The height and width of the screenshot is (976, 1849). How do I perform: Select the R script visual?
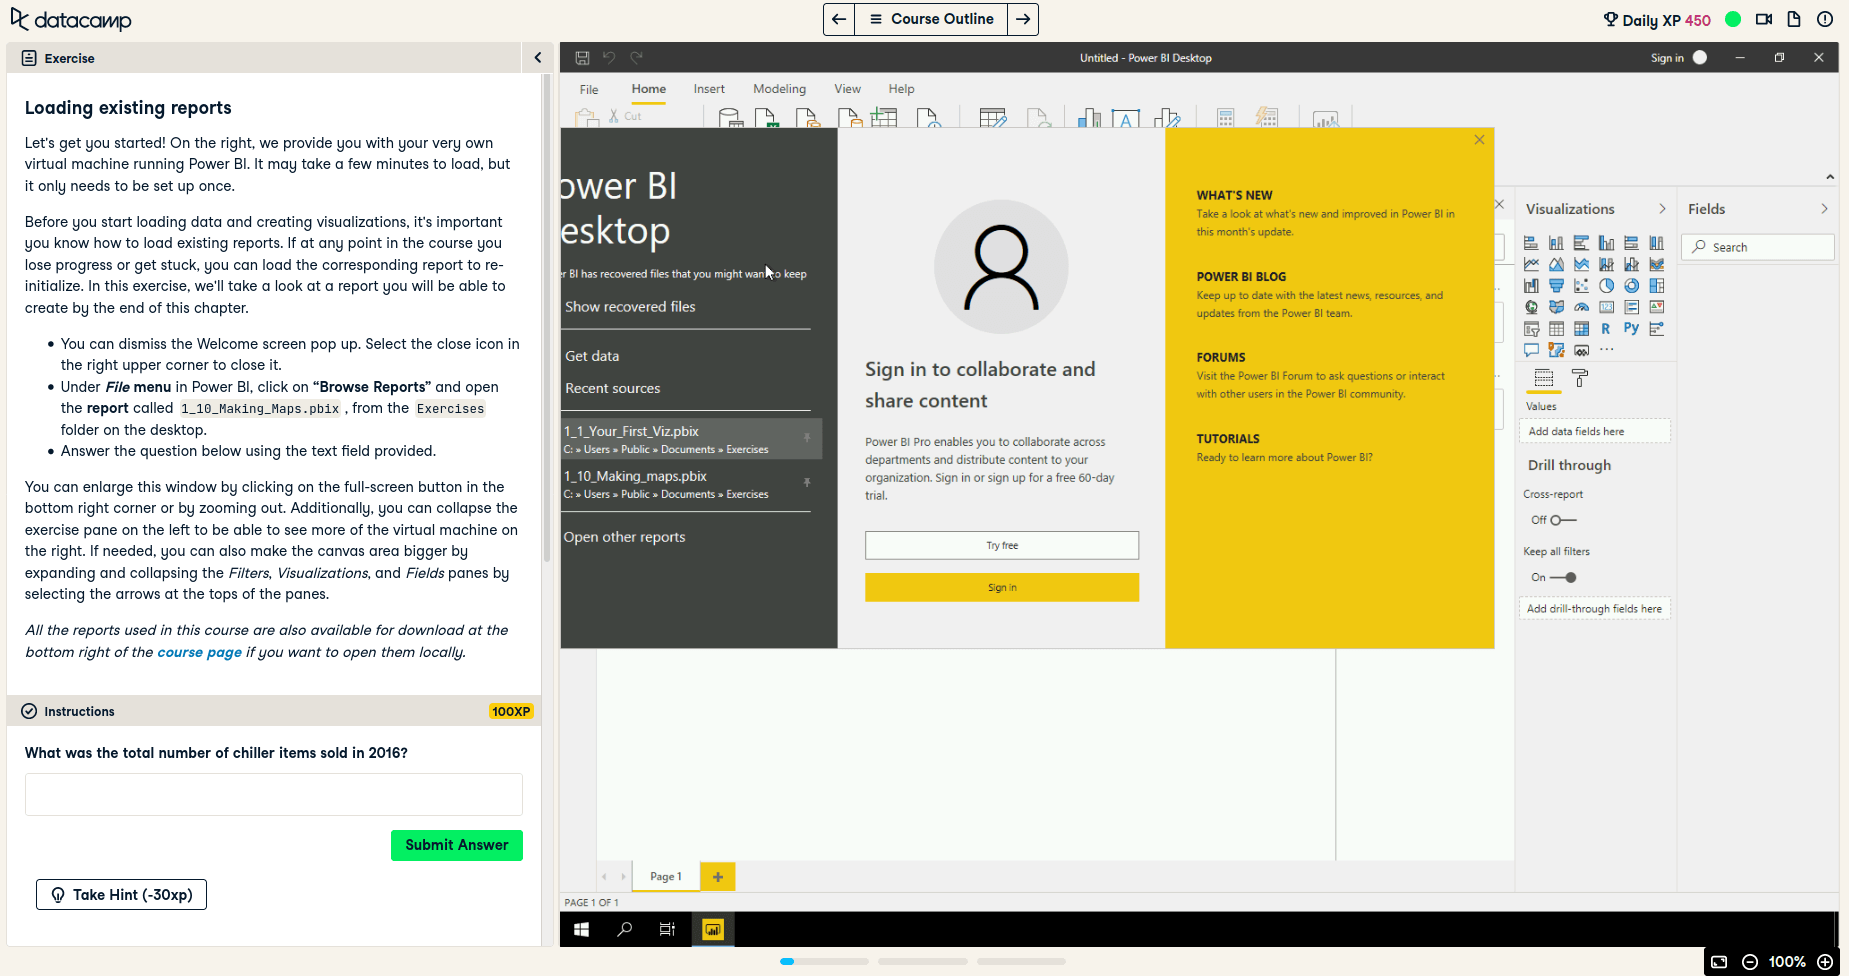point(1606,329)
